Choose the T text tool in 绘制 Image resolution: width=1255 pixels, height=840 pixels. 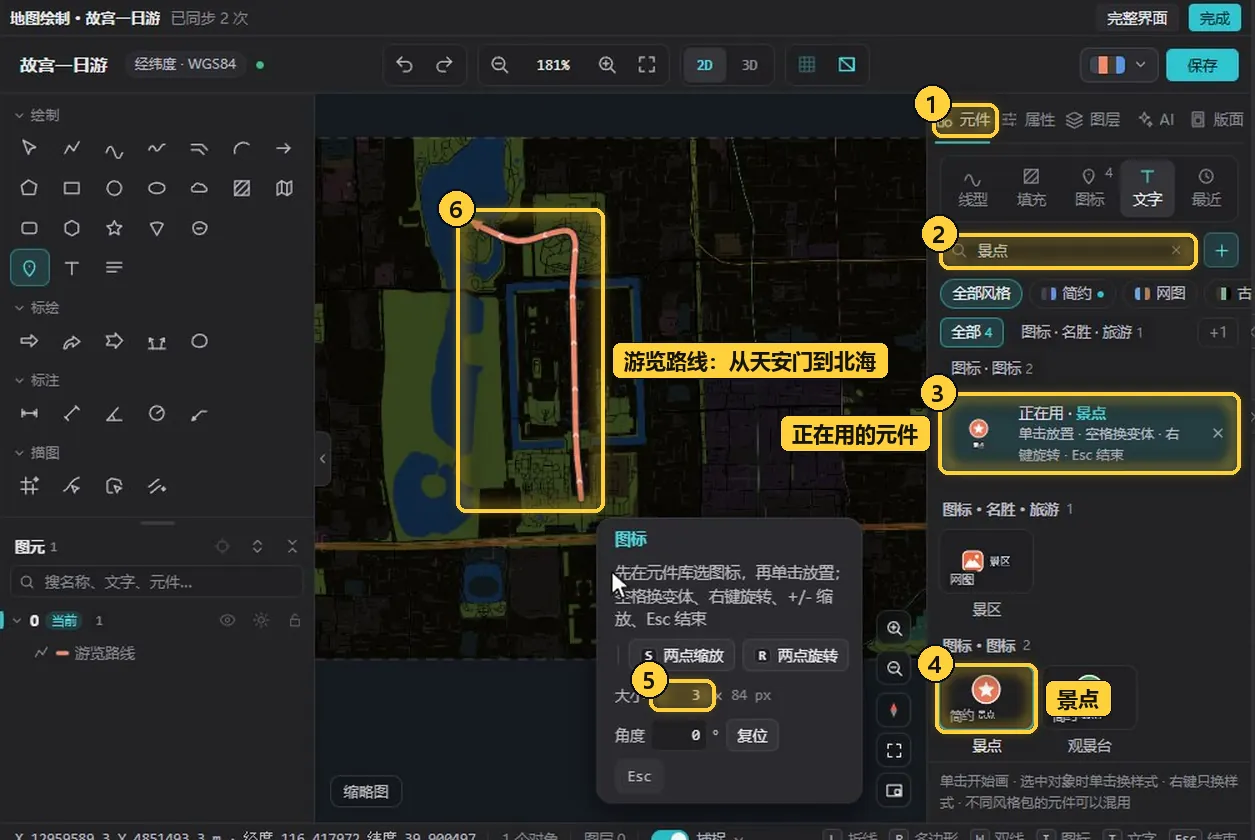tap(72, 268)
